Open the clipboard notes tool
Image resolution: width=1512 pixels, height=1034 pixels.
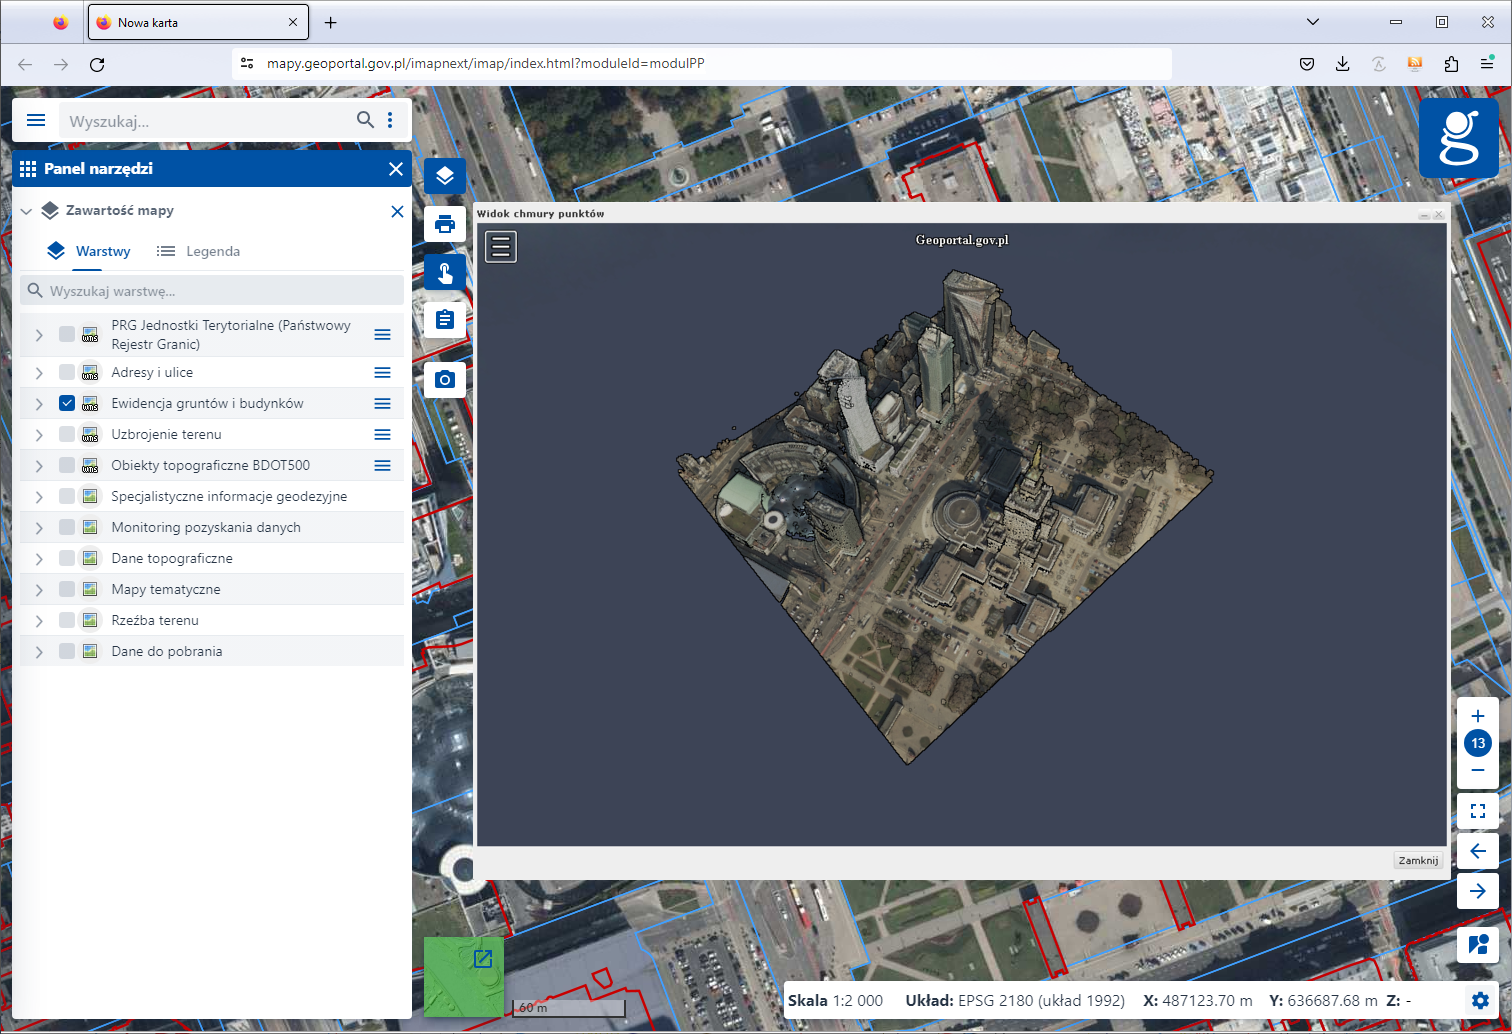[445, 320]
